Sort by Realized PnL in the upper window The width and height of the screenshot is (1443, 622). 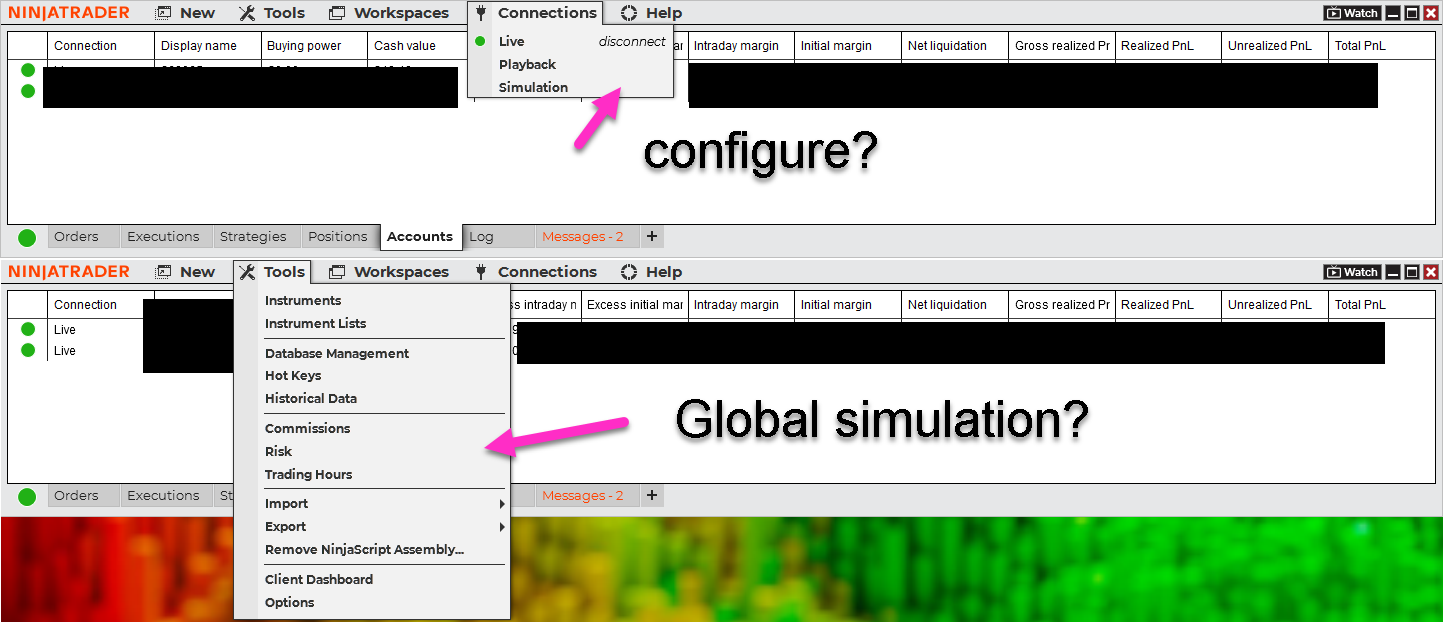[x=1168, y=46]
